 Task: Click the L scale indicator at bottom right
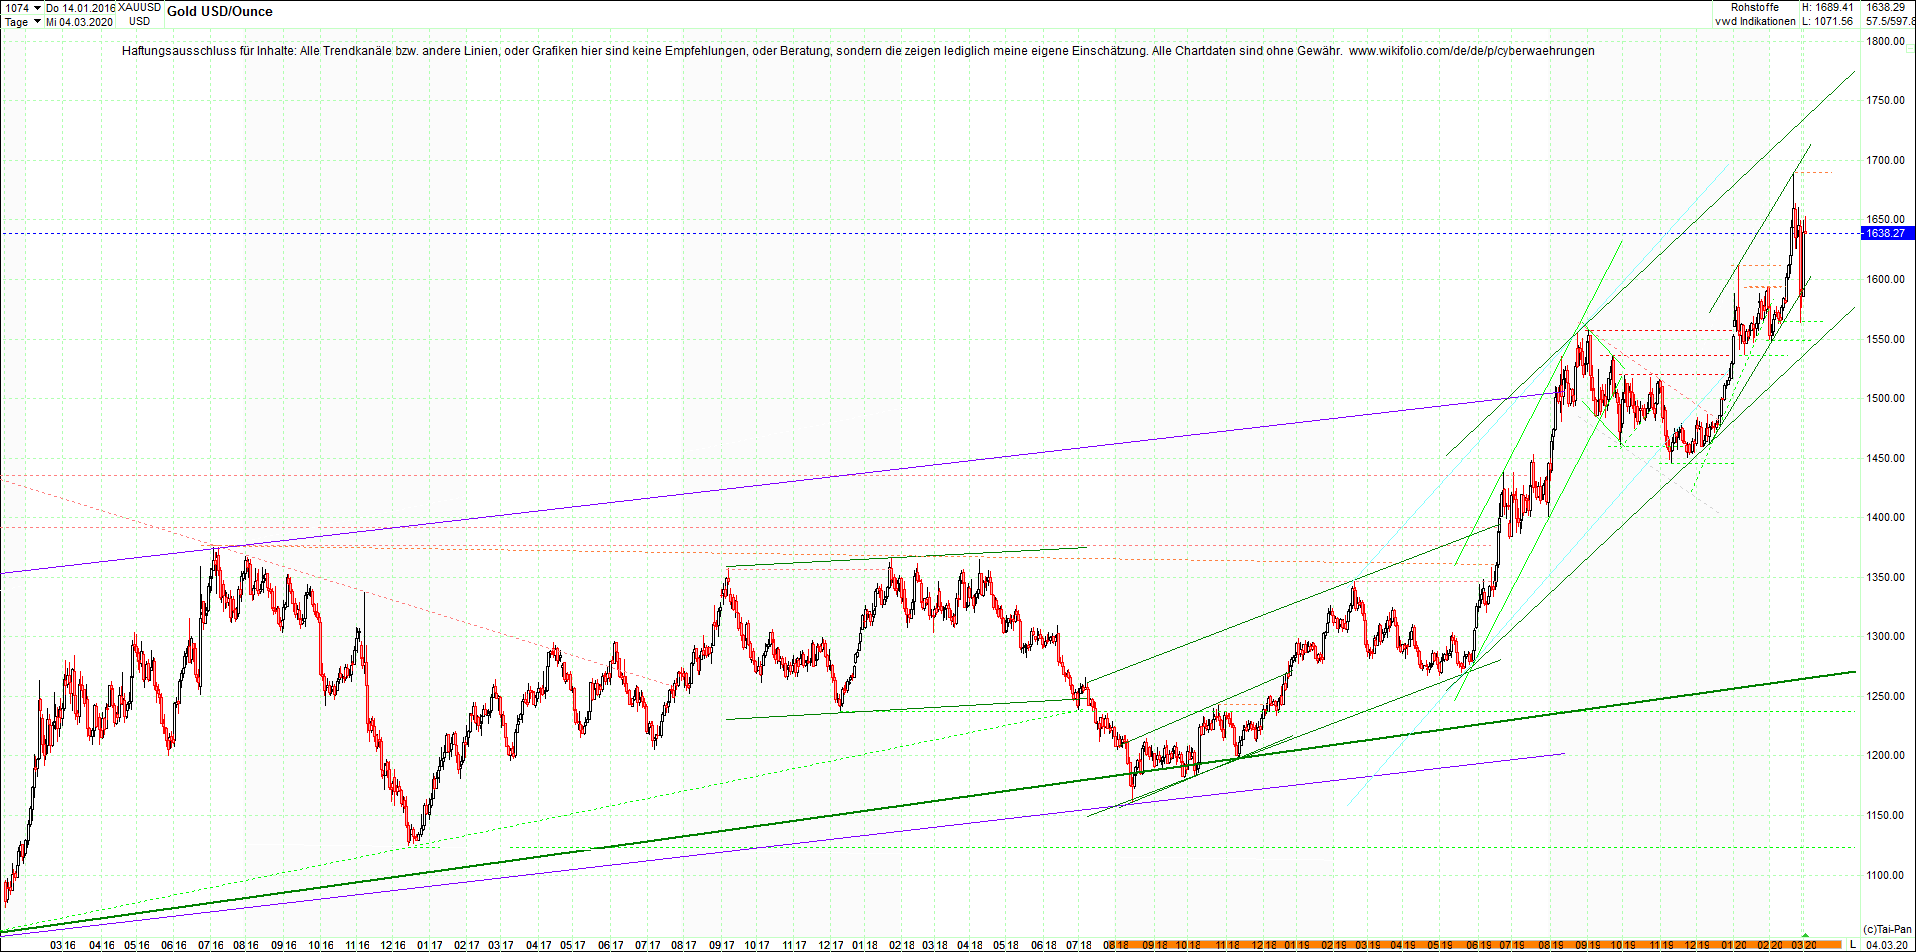pos(1853,945)
